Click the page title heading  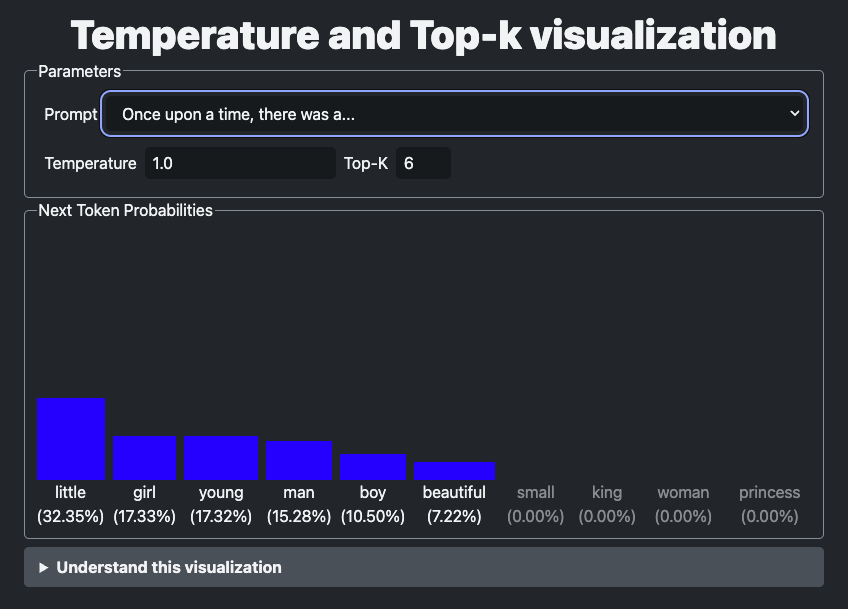click(x=424, y=35)
